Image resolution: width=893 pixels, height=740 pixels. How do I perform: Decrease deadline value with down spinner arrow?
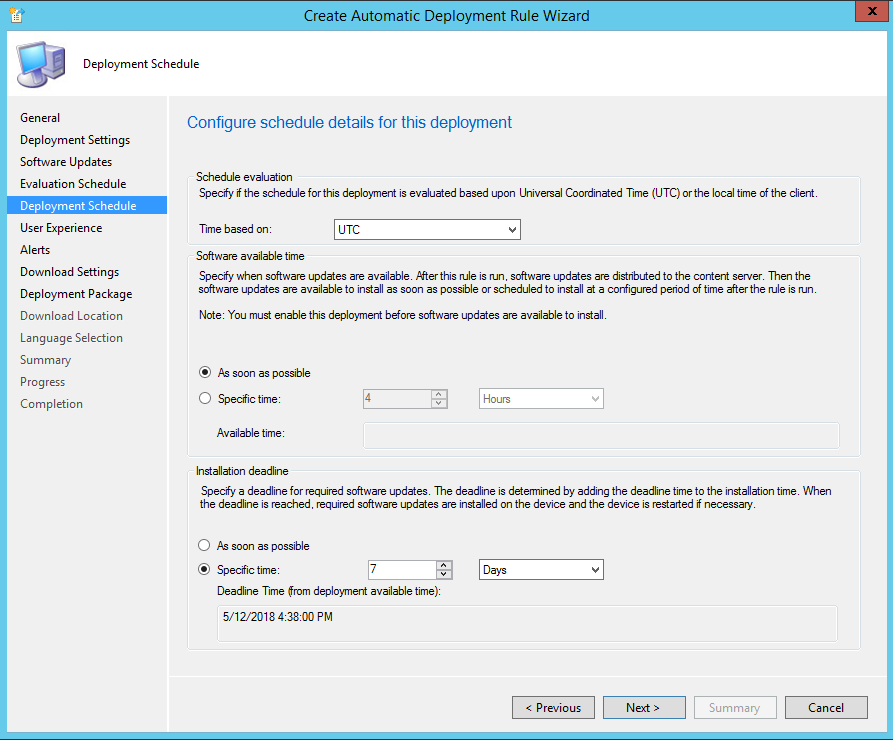coord(444,575)
